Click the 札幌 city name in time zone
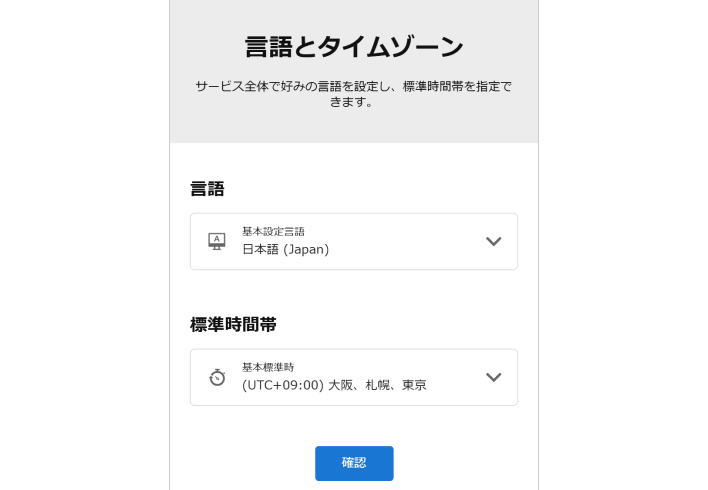 pyautogui.click(x=377, y=385)
